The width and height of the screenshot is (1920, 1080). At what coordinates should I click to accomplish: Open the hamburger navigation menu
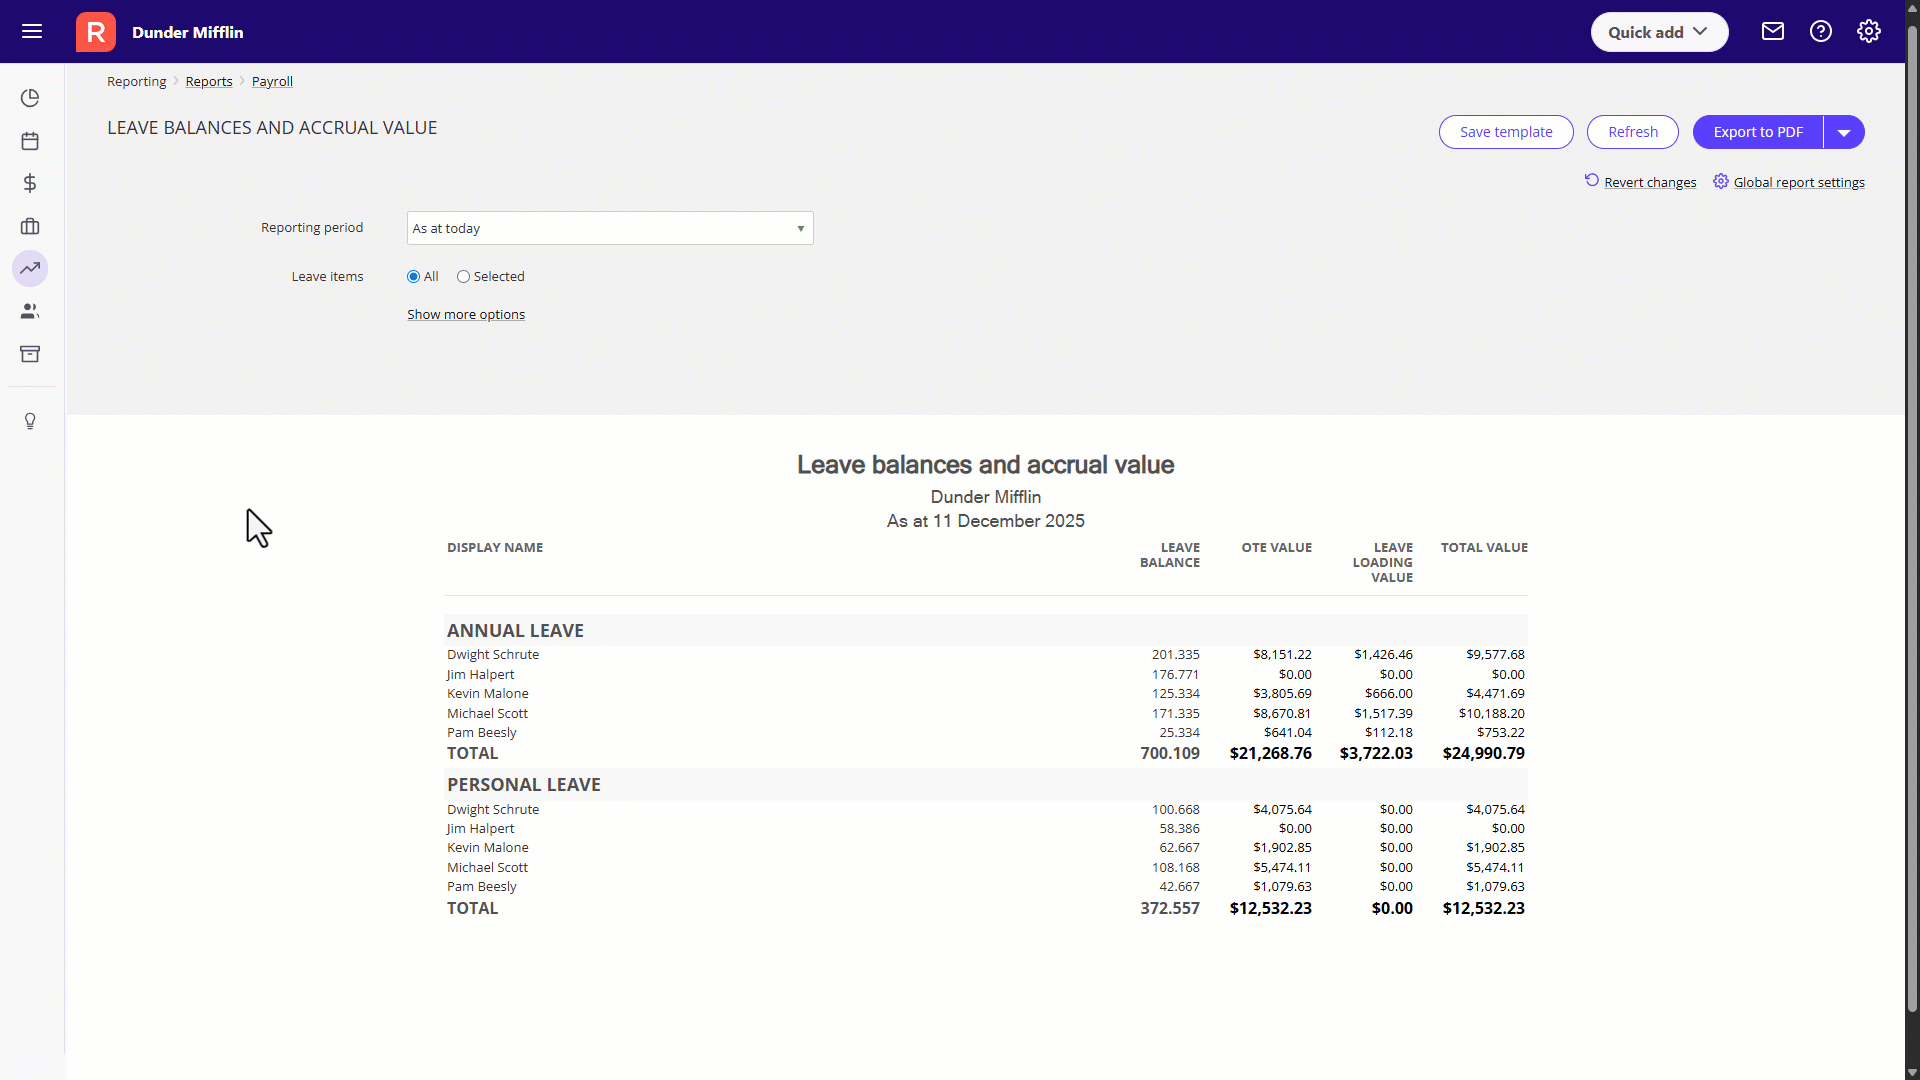[32, 31]
